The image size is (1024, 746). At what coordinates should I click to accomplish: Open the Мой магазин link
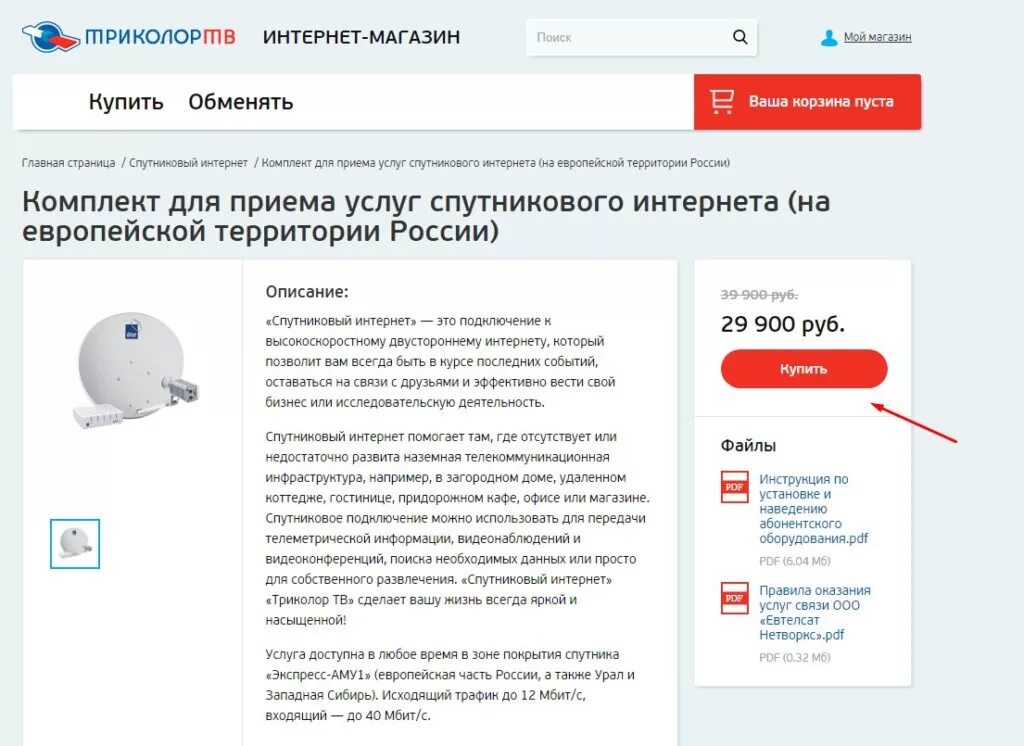[x=877, y=37]
